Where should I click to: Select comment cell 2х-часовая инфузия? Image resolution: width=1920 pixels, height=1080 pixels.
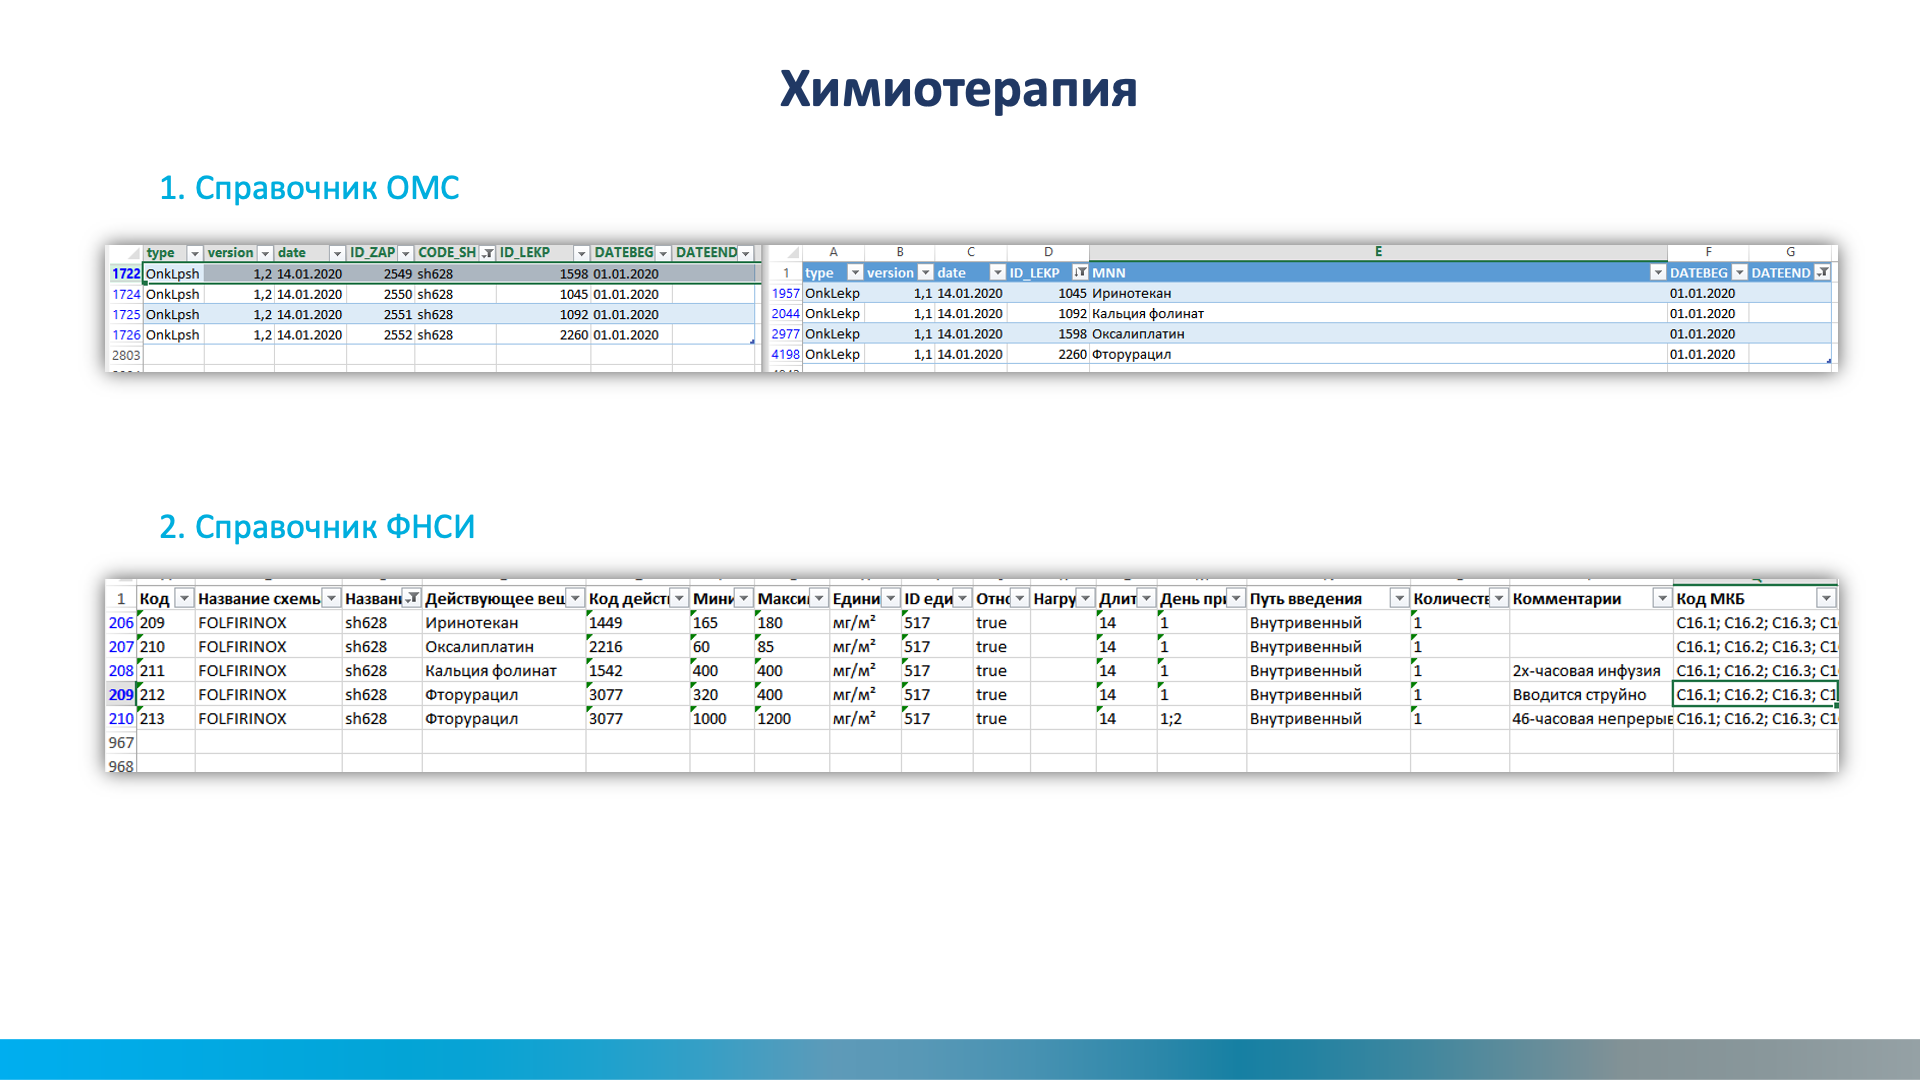pos(1591,671)
